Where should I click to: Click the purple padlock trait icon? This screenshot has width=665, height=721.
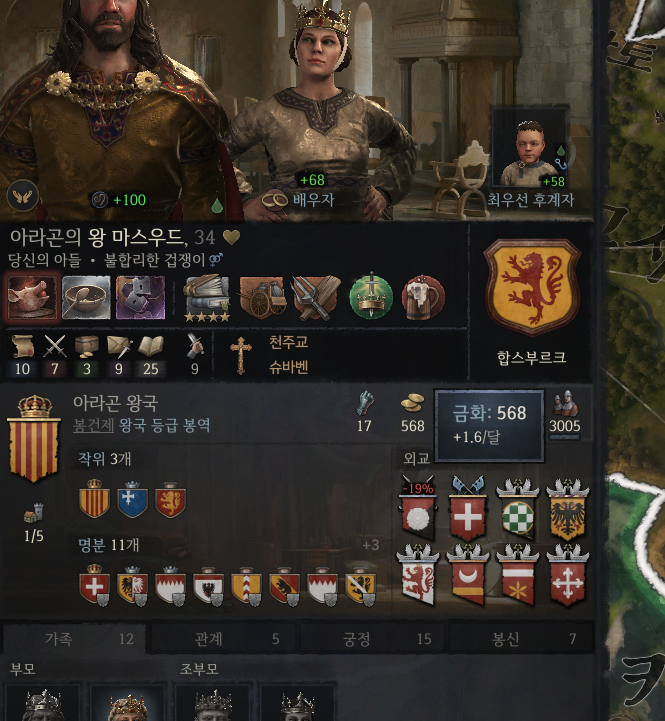(140, 298)
